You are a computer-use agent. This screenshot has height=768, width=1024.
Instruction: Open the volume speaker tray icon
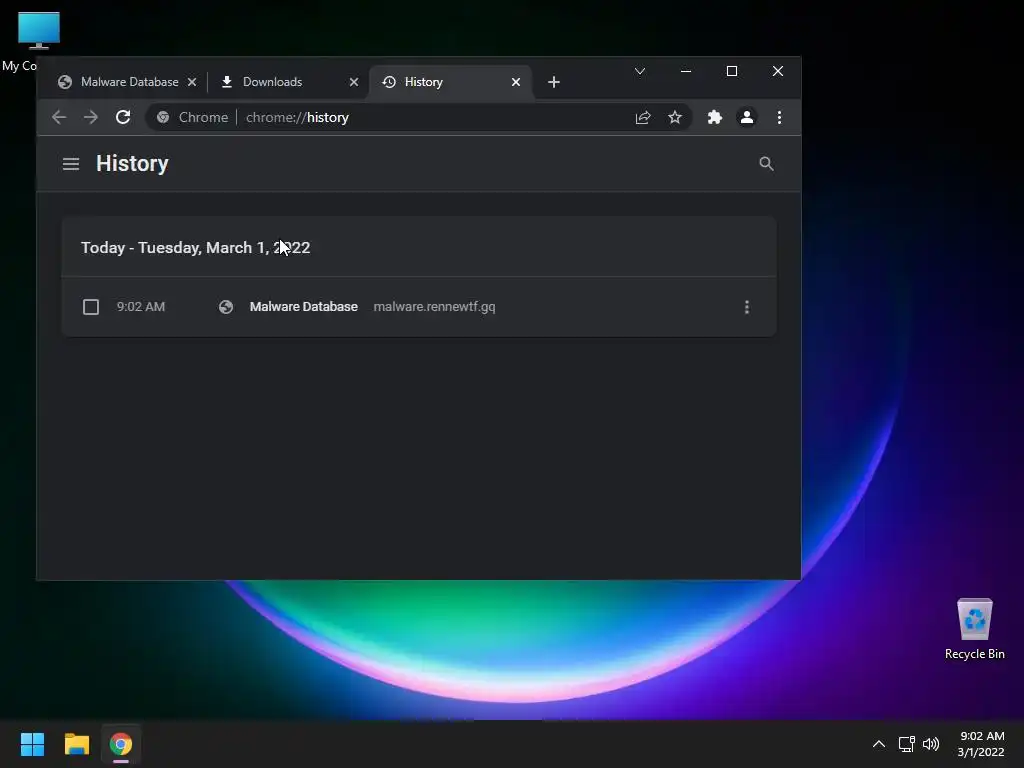[931, 744]
